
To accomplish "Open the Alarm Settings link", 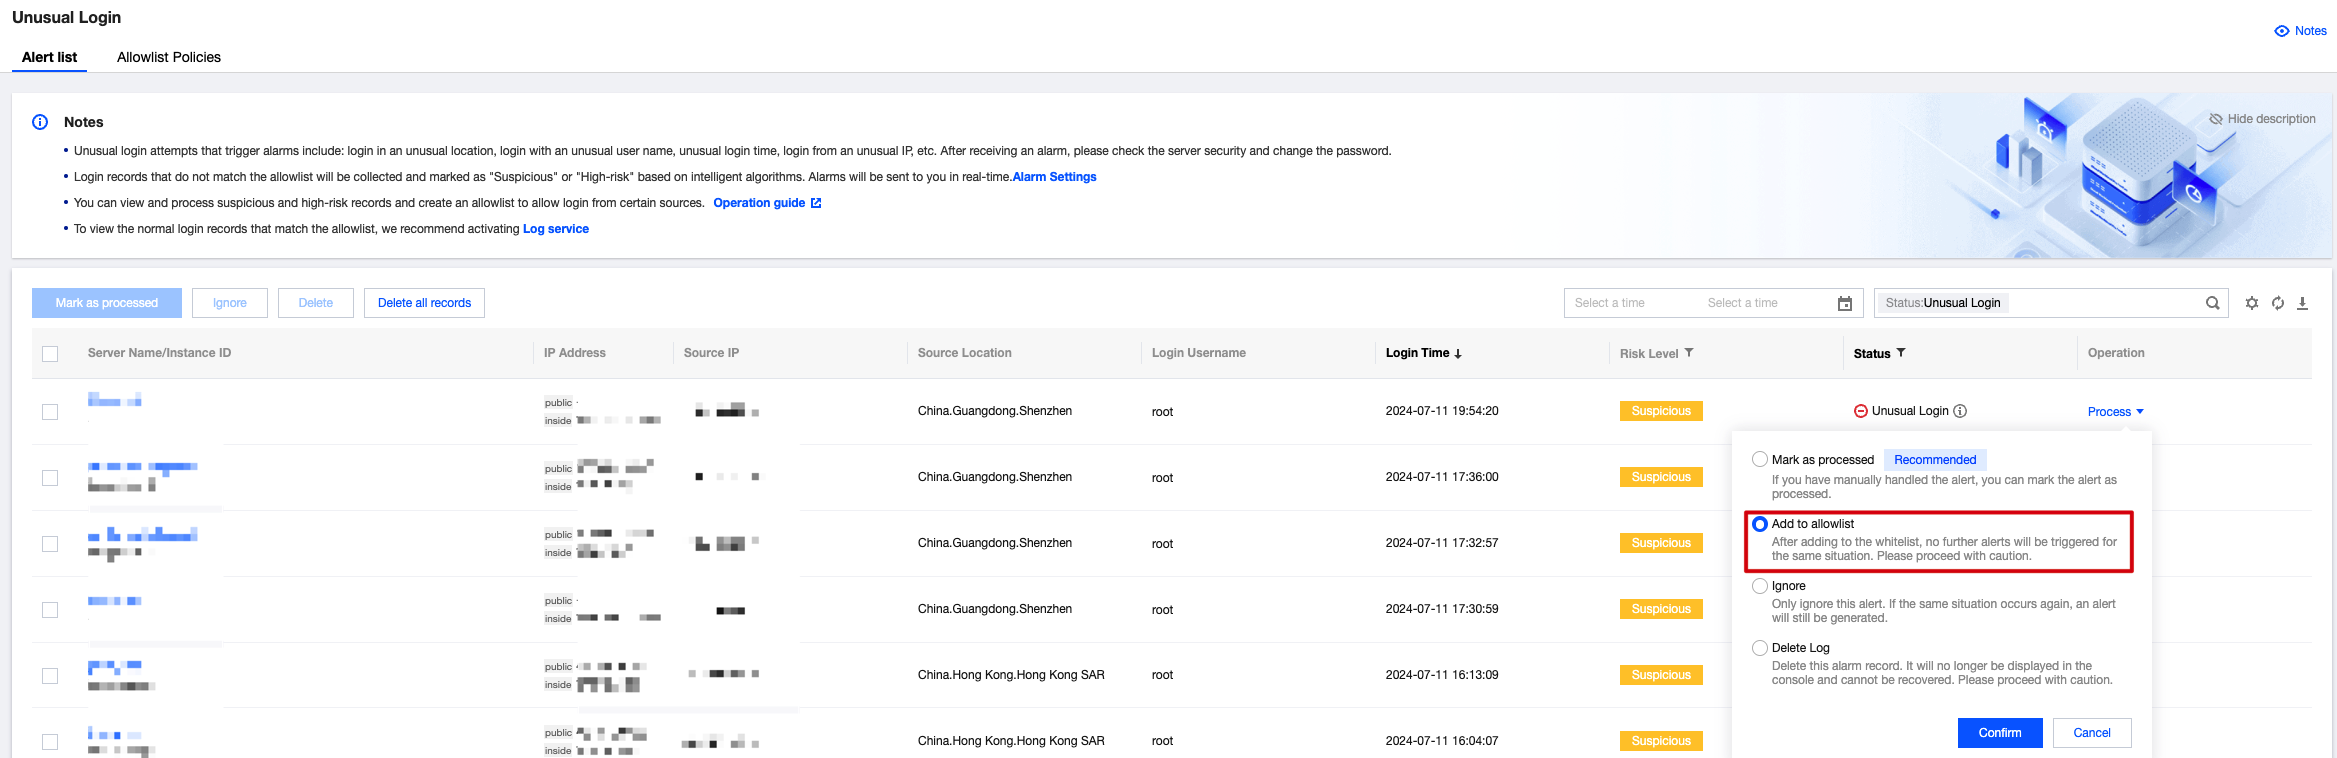I will tap(1054, 177).
